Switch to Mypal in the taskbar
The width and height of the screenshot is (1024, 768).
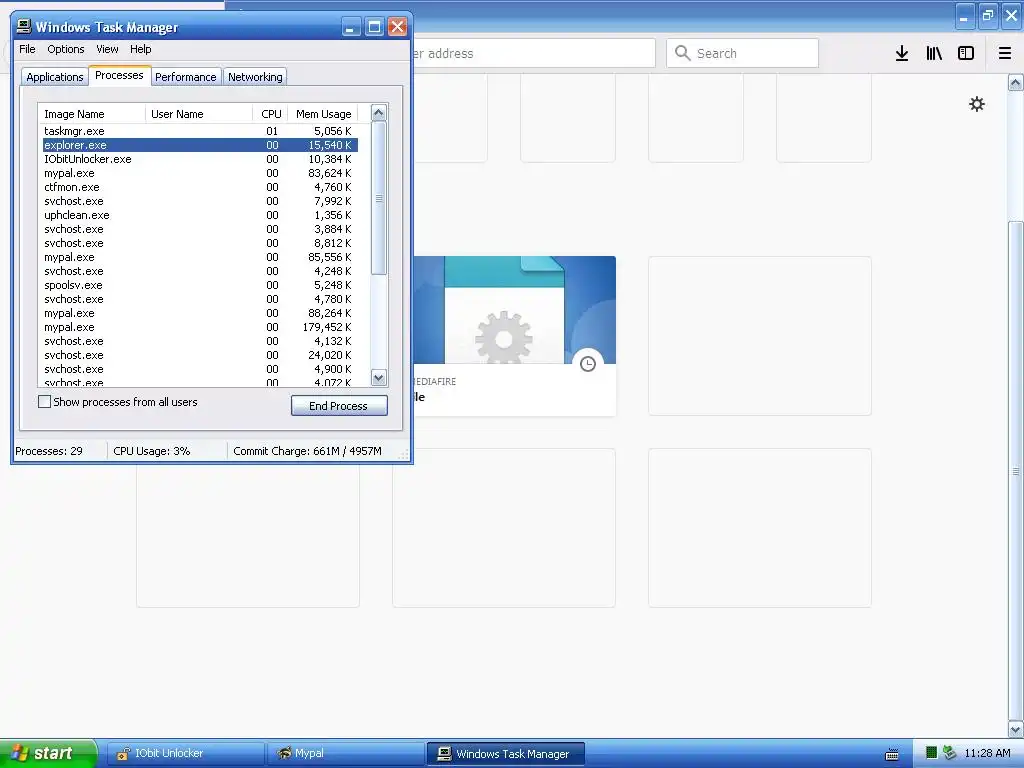click(x=346, y=754)
